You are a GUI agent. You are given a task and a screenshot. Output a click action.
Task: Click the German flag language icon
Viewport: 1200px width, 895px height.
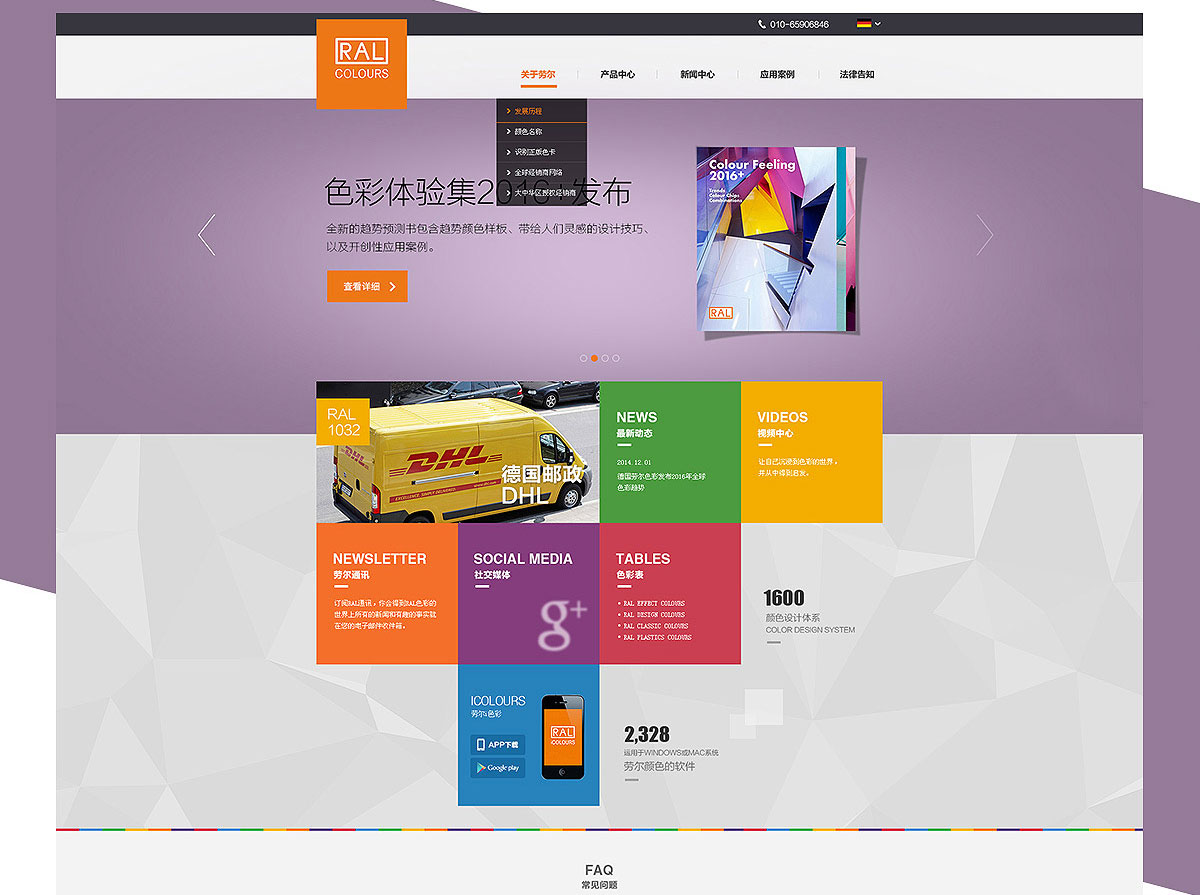(864, 24)
